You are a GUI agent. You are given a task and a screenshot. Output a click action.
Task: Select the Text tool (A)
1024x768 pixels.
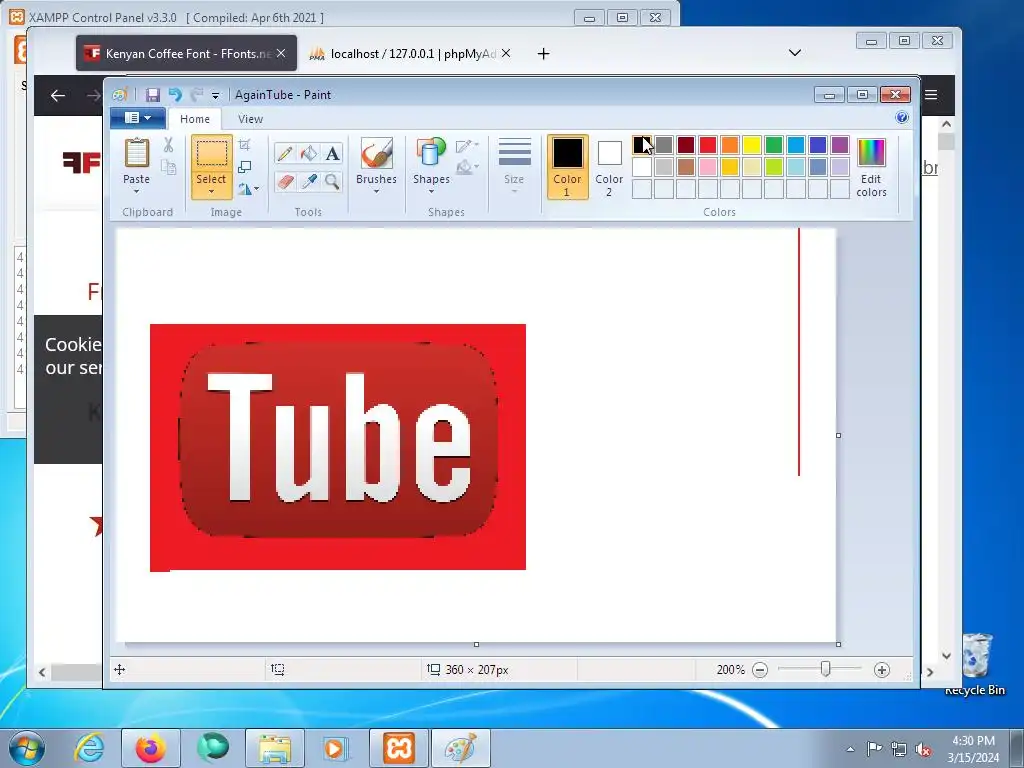click(332, 153)
